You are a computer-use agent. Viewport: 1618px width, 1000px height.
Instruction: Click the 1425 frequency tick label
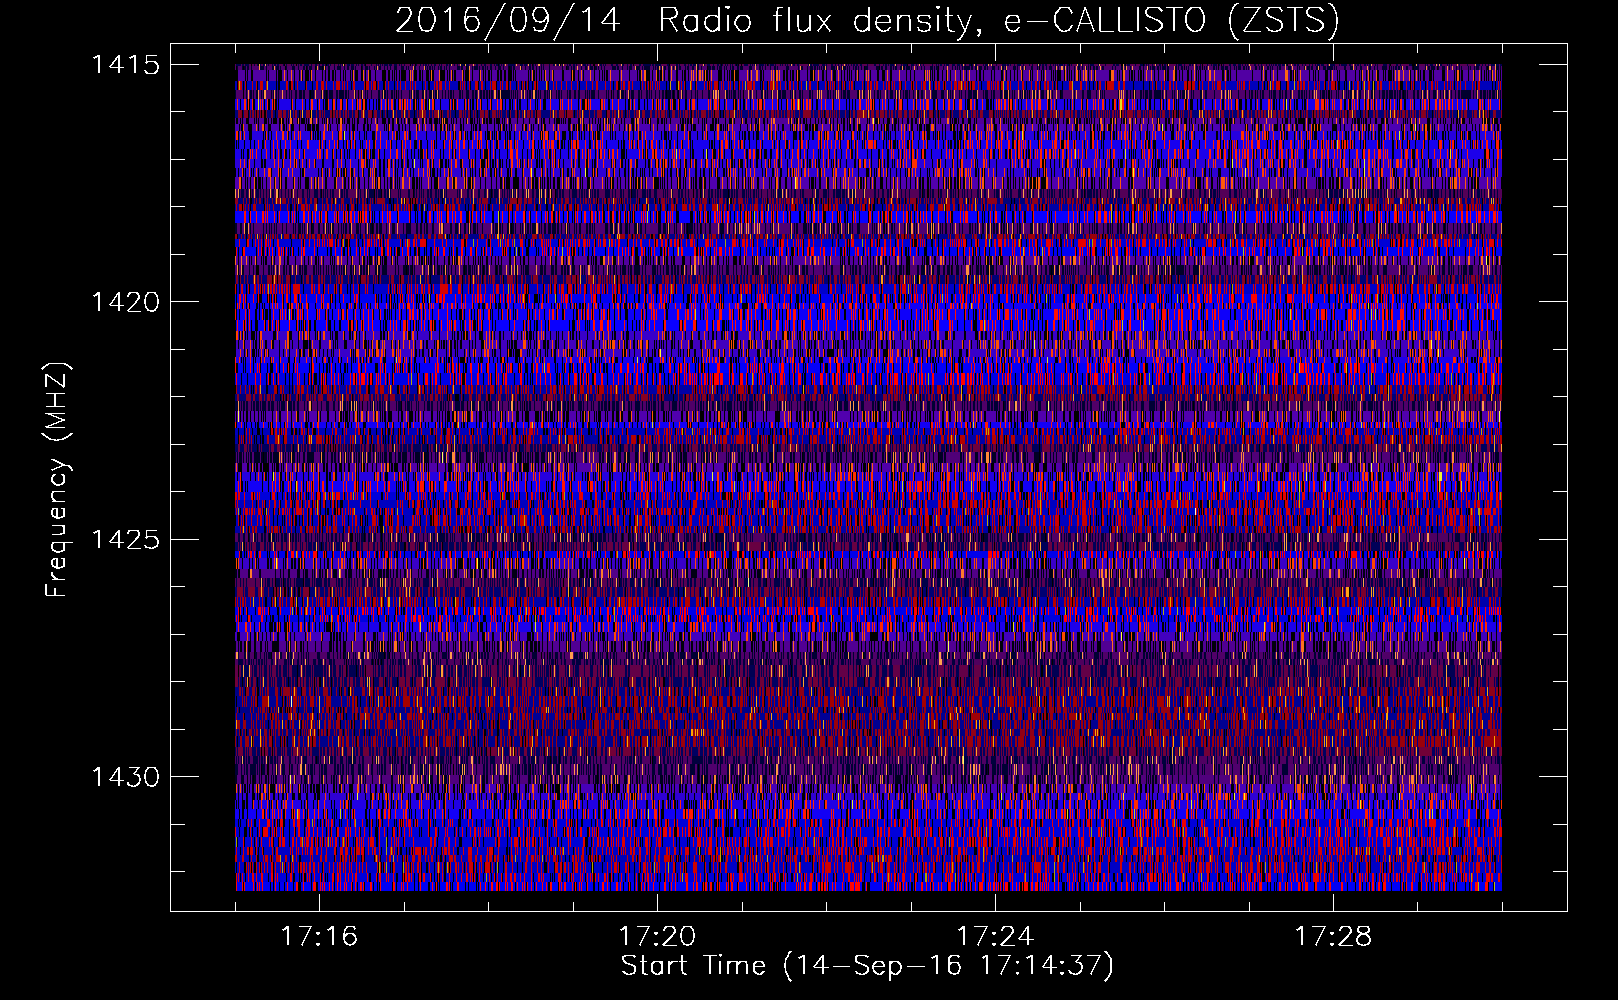(x=125, y=540)
